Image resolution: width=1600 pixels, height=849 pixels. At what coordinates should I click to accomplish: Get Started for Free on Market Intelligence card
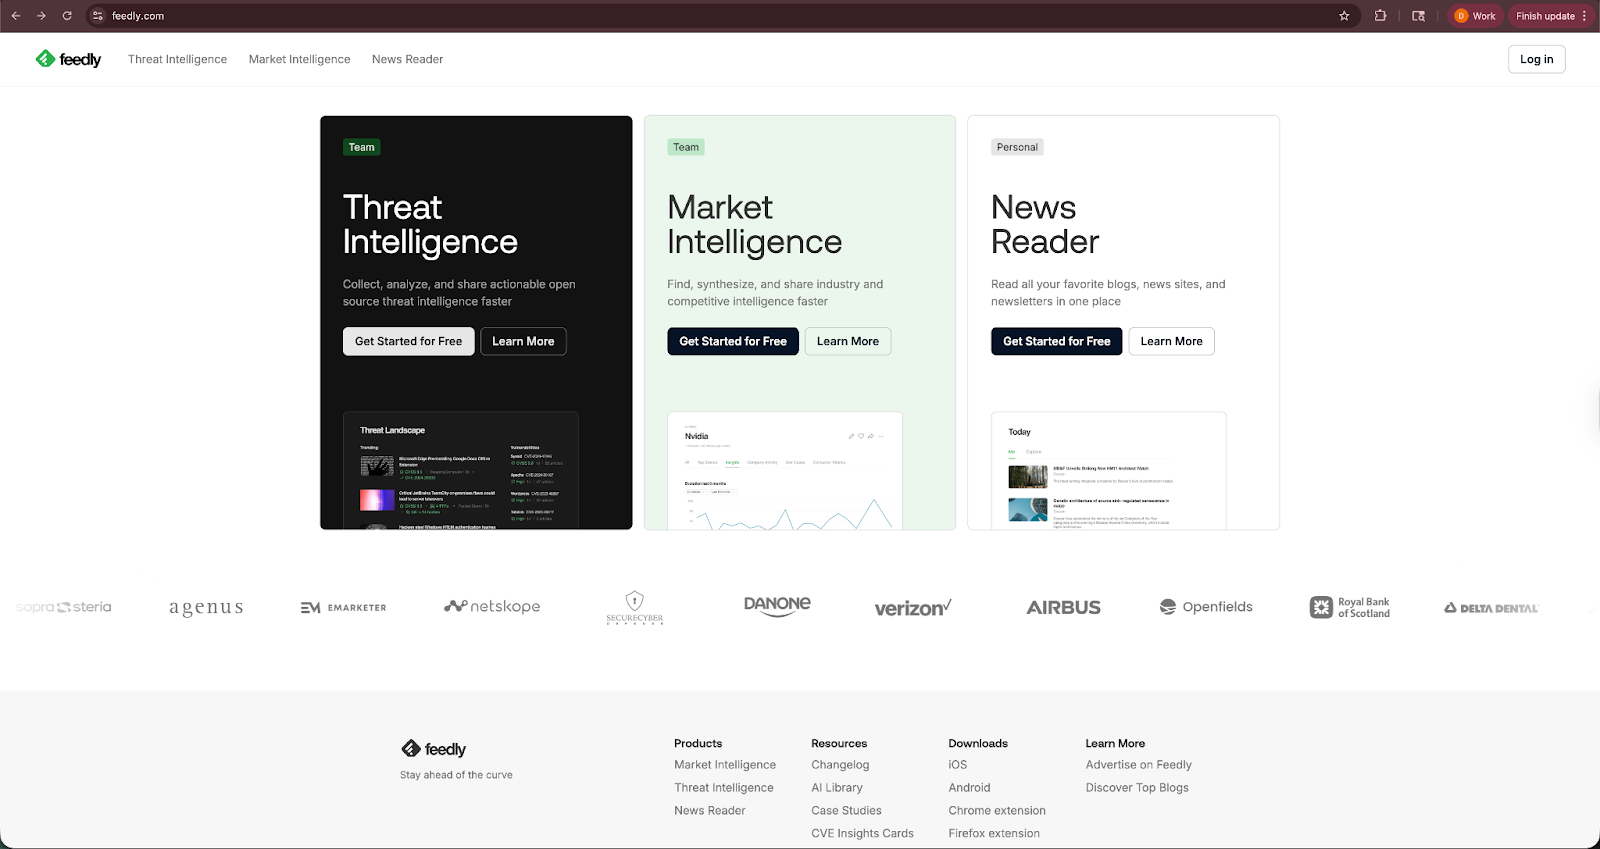(732, 341)
